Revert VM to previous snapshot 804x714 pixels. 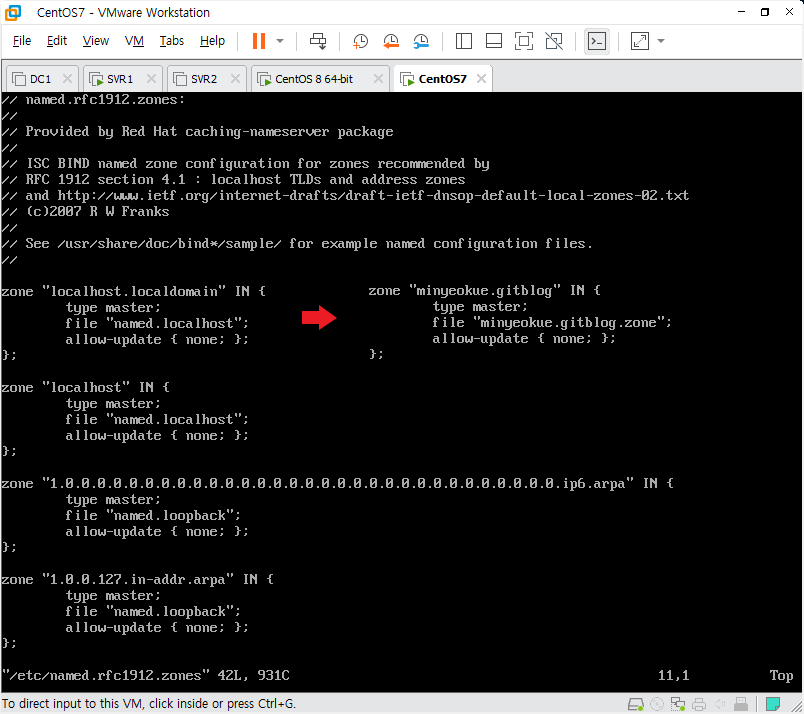coord(391,41)
